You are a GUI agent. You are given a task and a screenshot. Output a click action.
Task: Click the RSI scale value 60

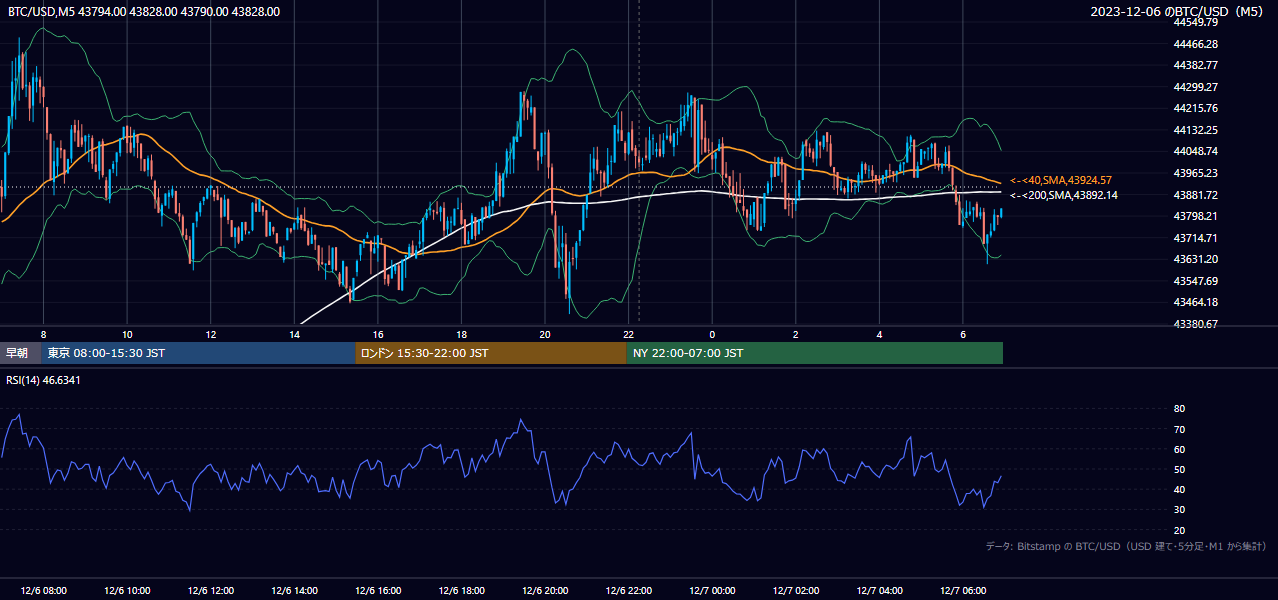(1179, 449)
